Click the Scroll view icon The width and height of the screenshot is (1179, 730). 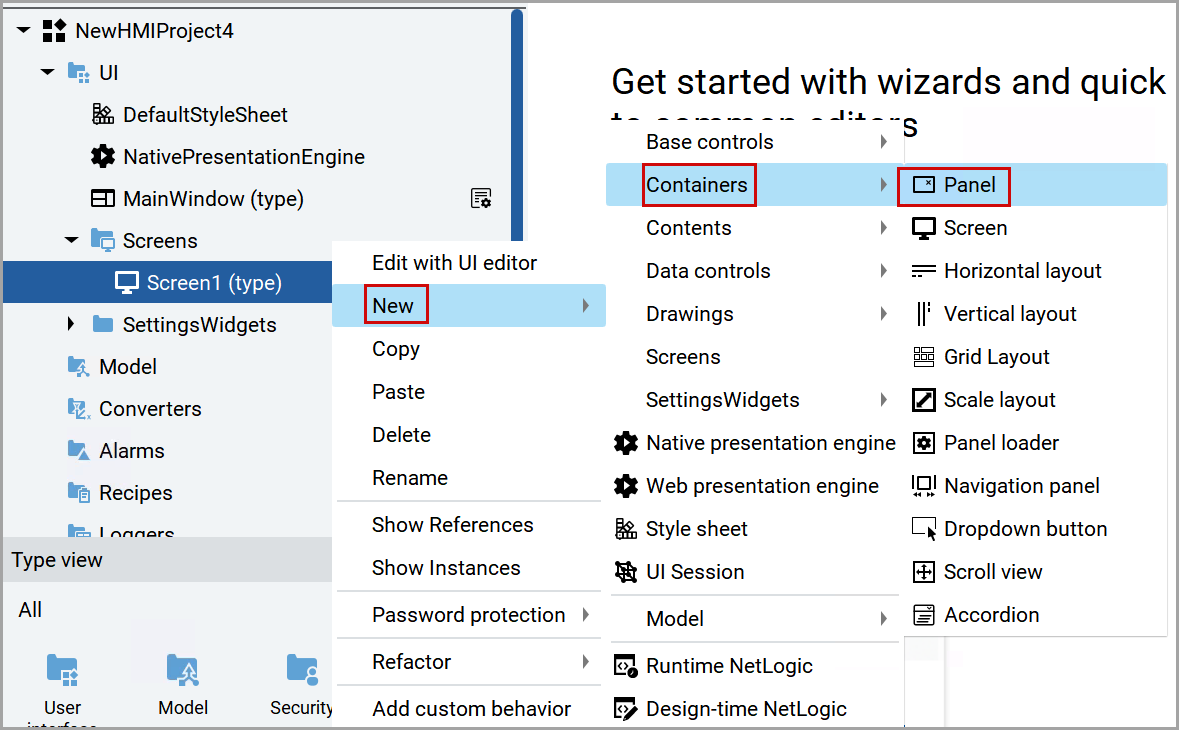point(924,572)
